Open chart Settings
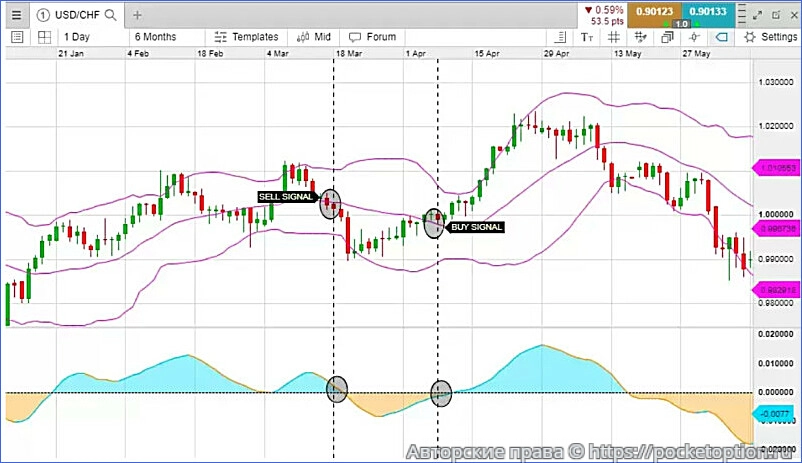The width and height of the screenshot is (802, 463). click(768, 37)
